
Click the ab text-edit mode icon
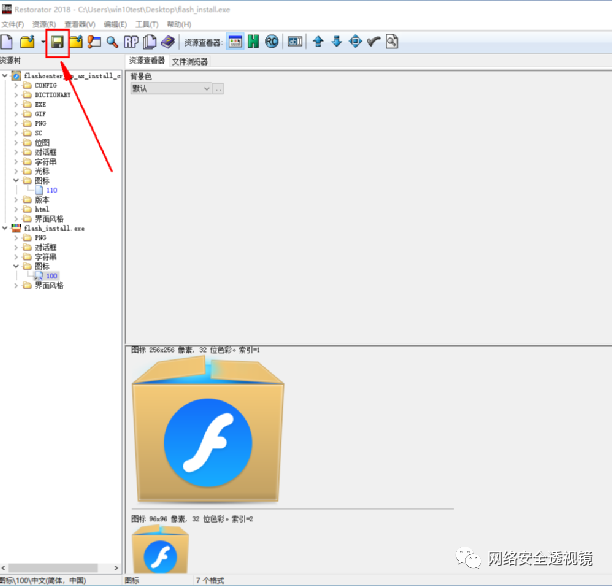[295, 42]
